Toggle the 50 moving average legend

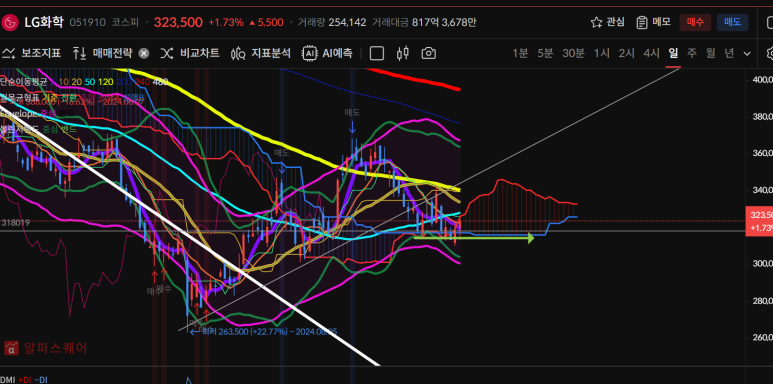(89, 82)
